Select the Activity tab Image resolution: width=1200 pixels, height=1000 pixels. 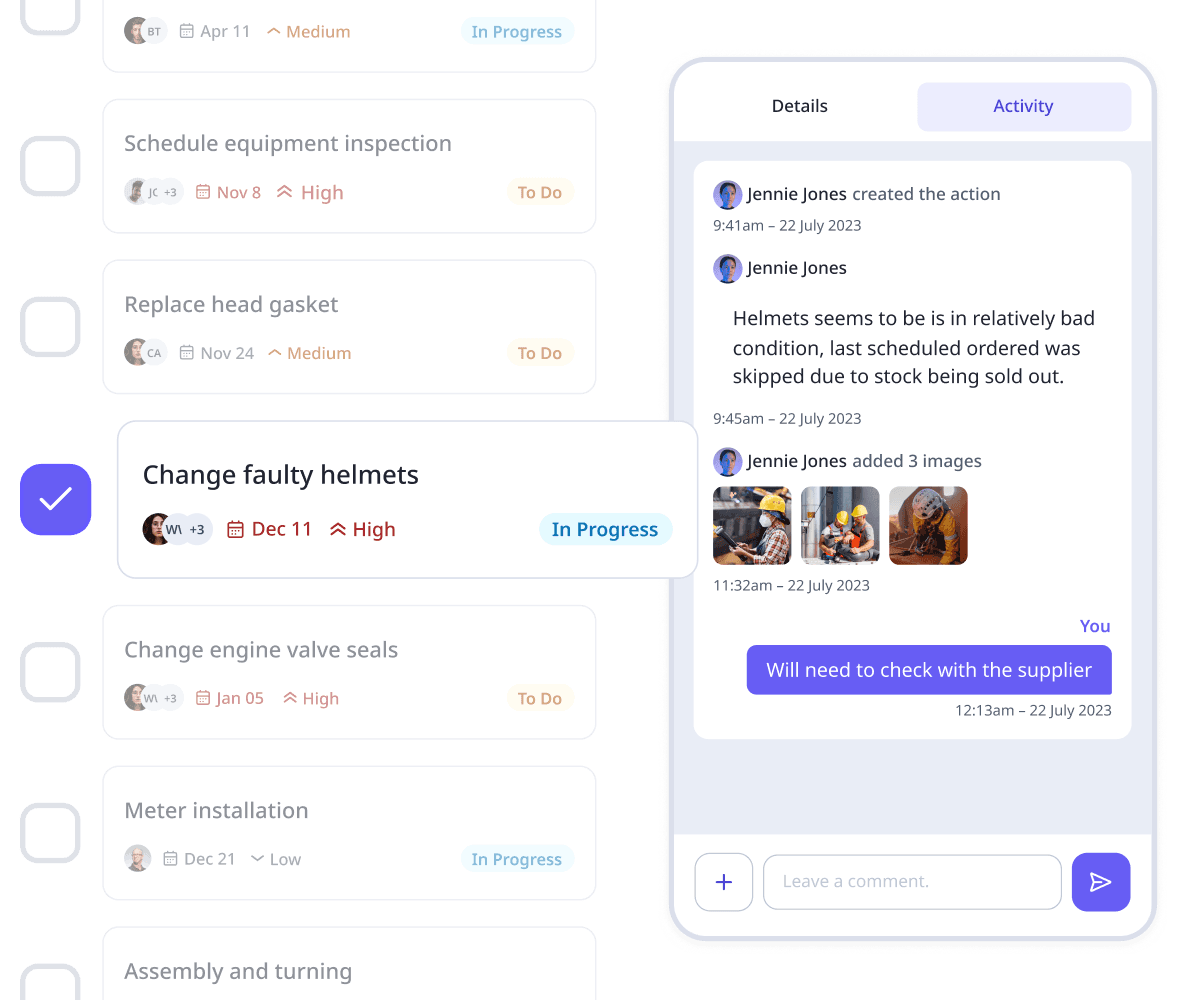point(1023,106)
